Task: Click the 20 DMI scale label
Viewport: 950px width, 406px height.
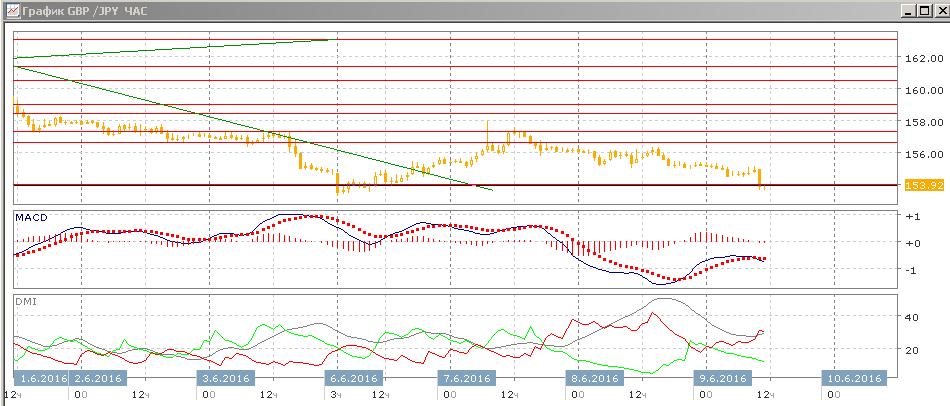Action: [x=912, y=350]
